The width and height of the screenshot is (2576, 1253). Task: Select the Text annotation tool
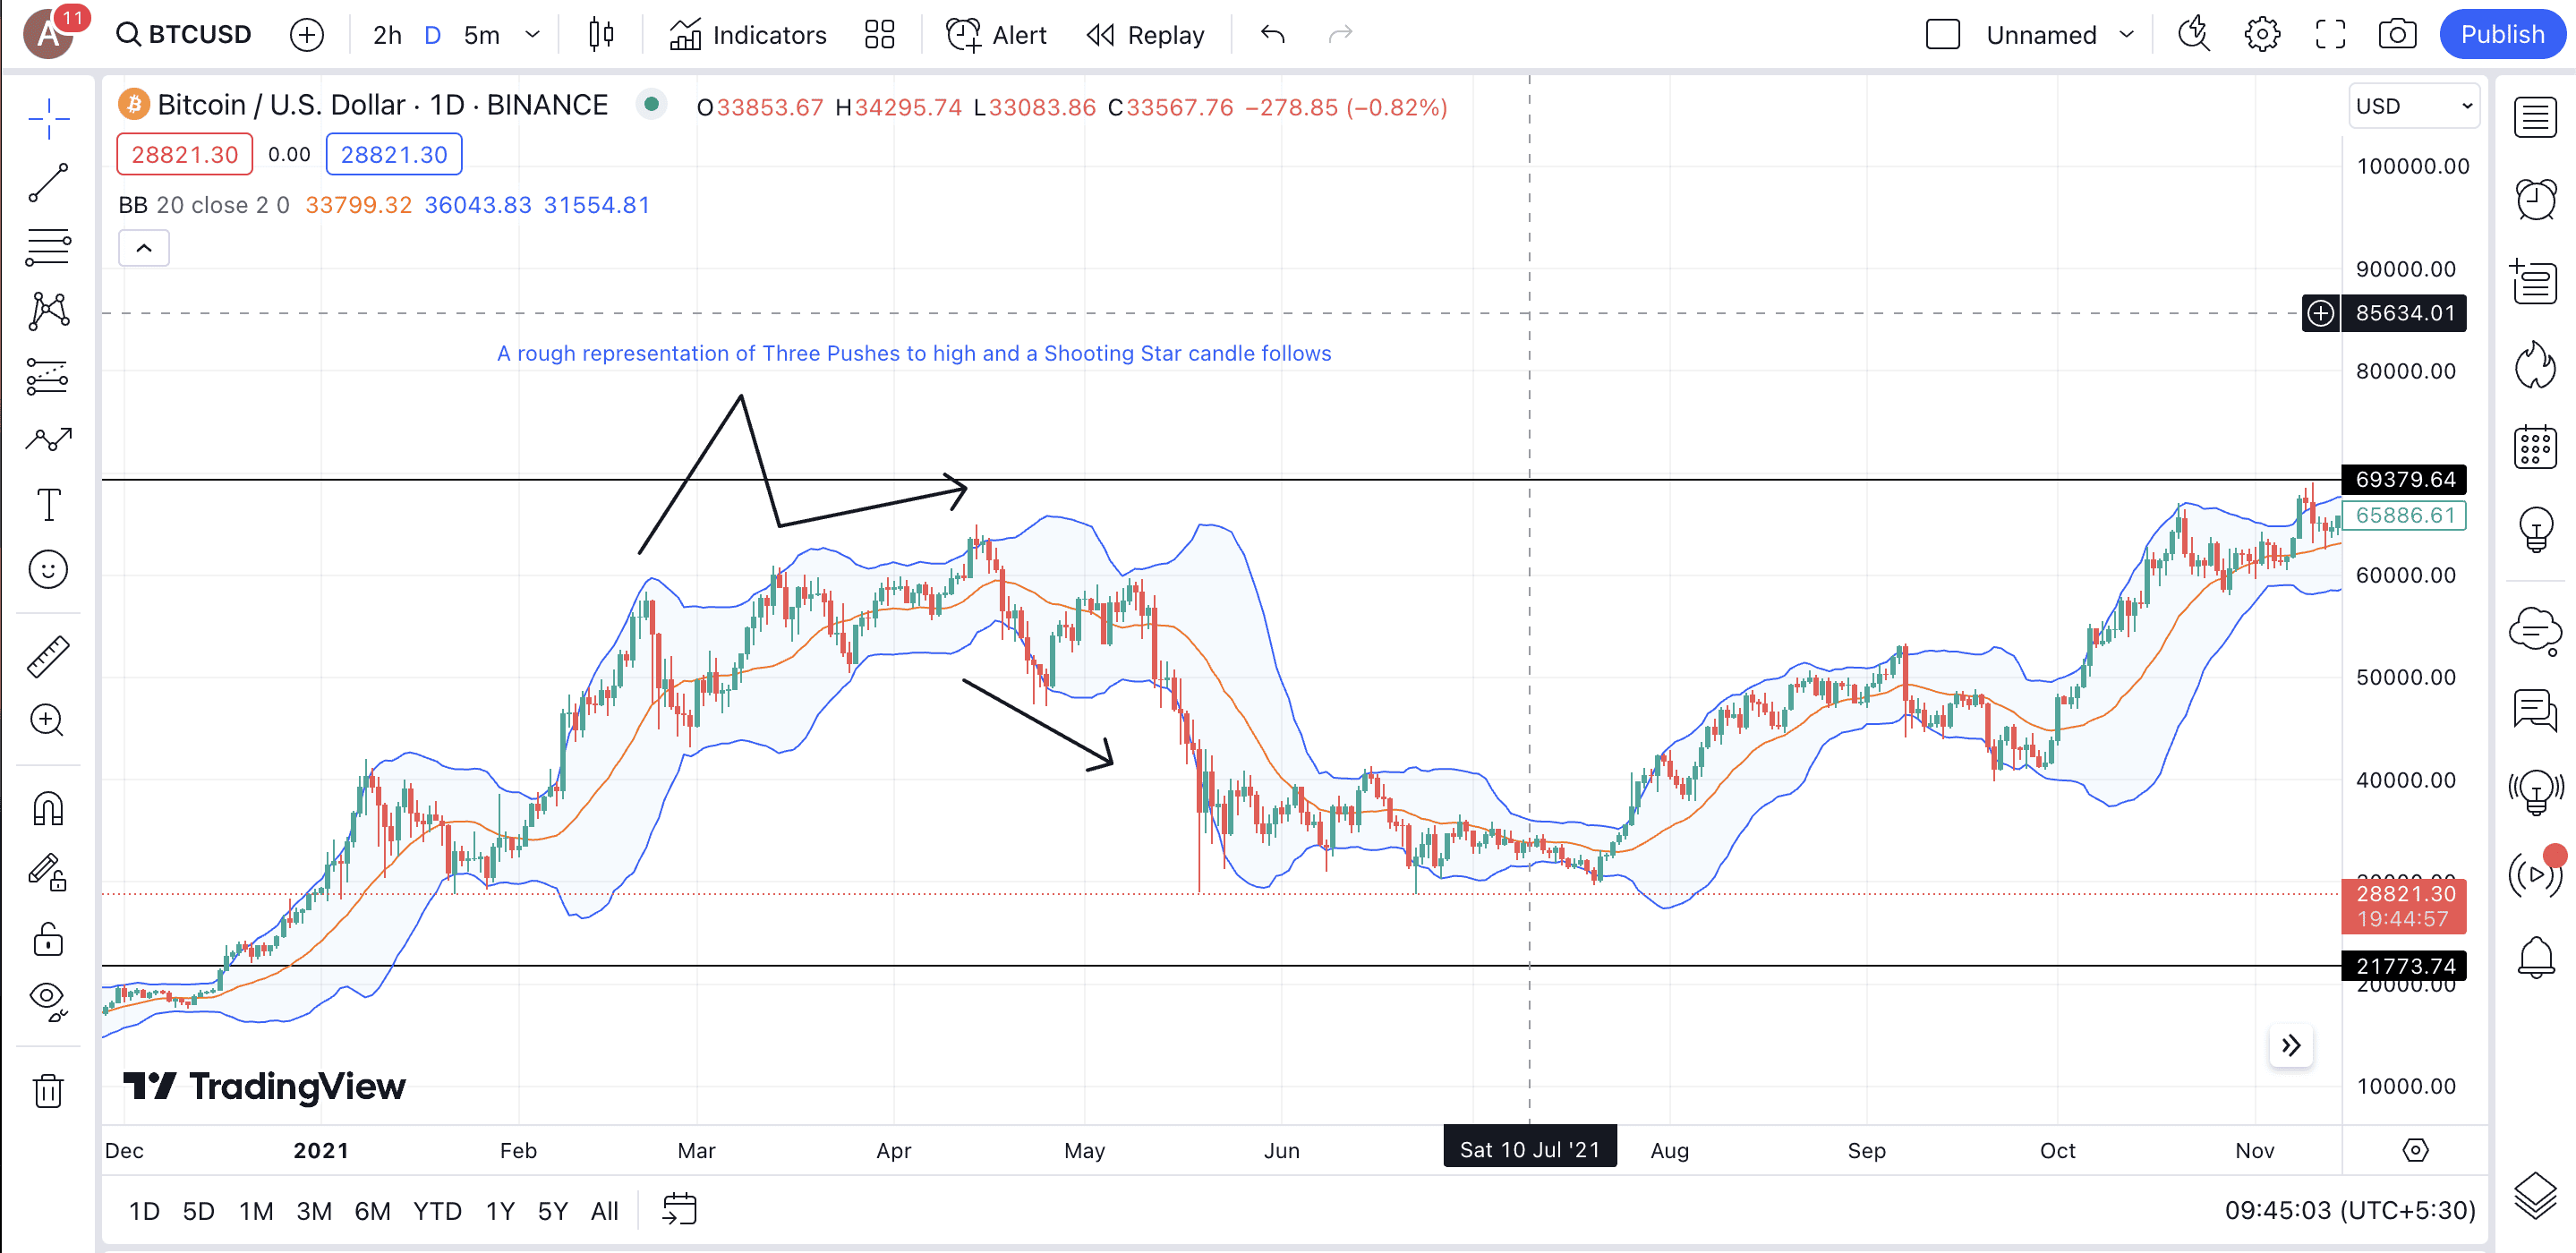tap(48, 504)
